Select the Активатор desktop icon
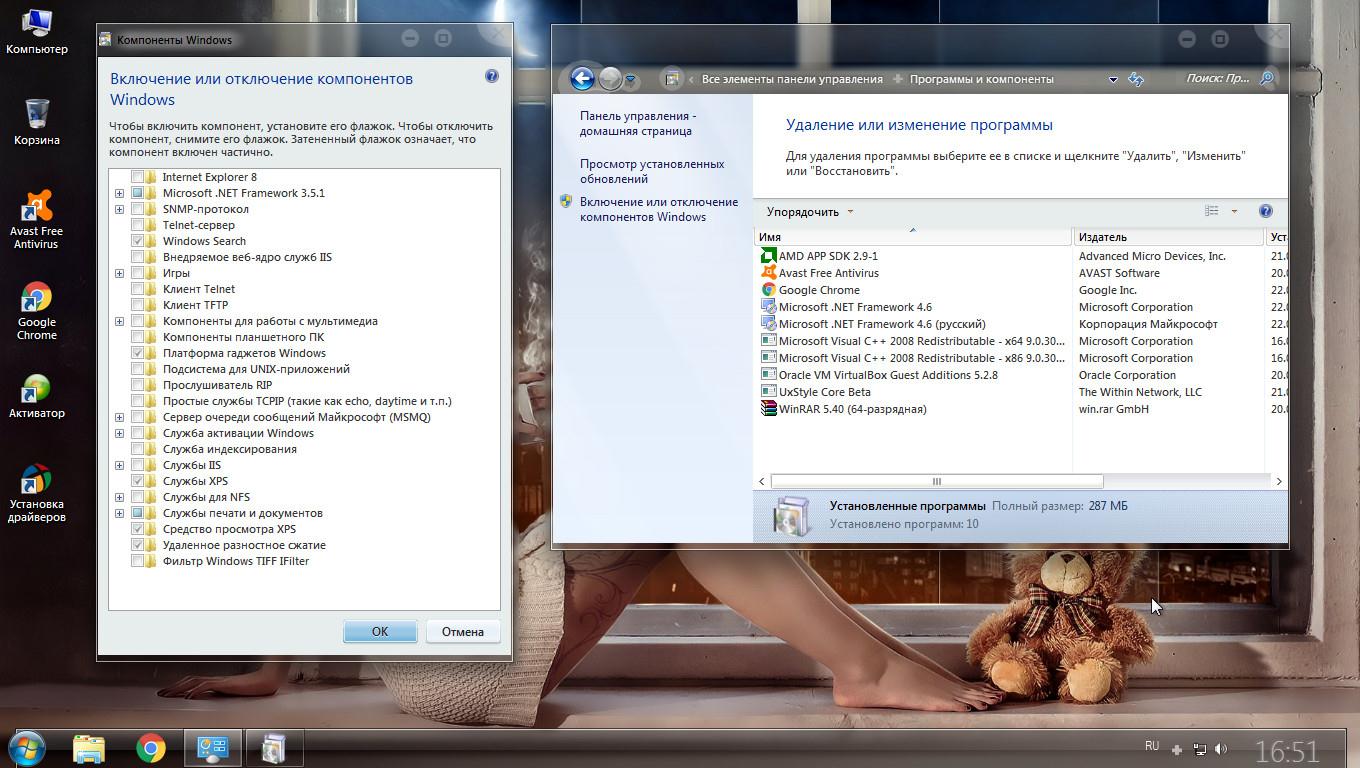 [37, 396]
